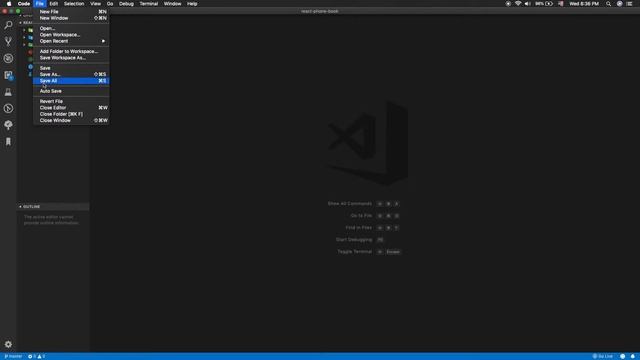Choose Close Folder from File menu
The image size is (640, 360).
click(x=71, y=114)
